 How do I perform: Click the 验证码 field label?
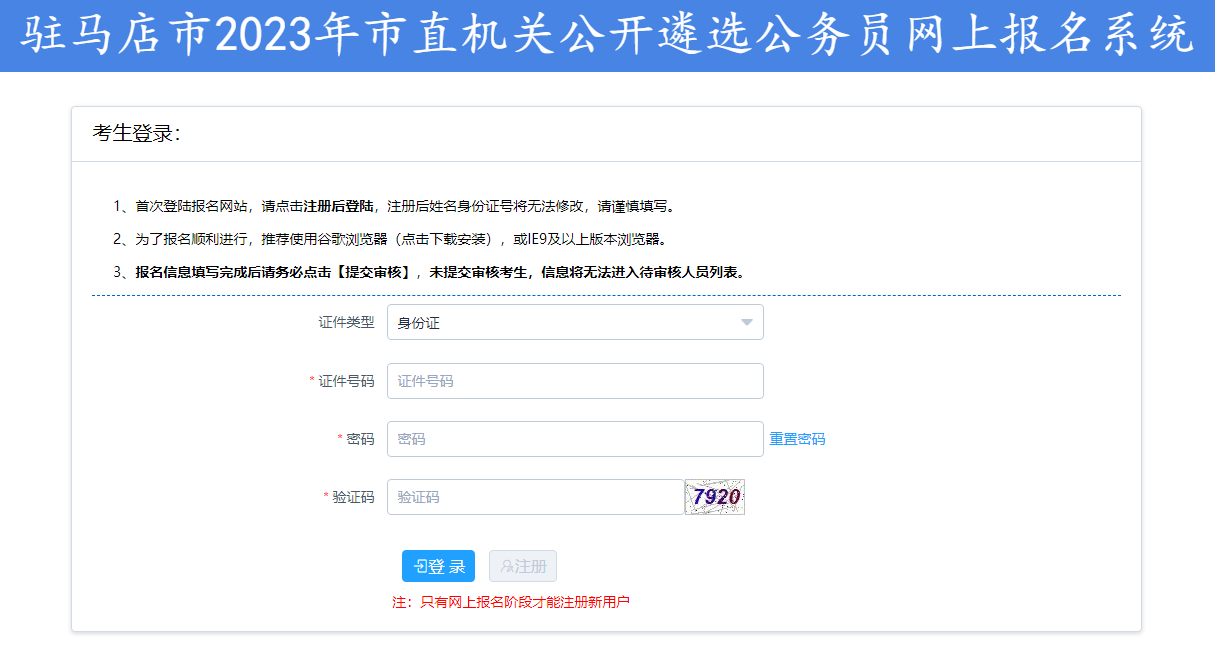[x=353, y=497]
